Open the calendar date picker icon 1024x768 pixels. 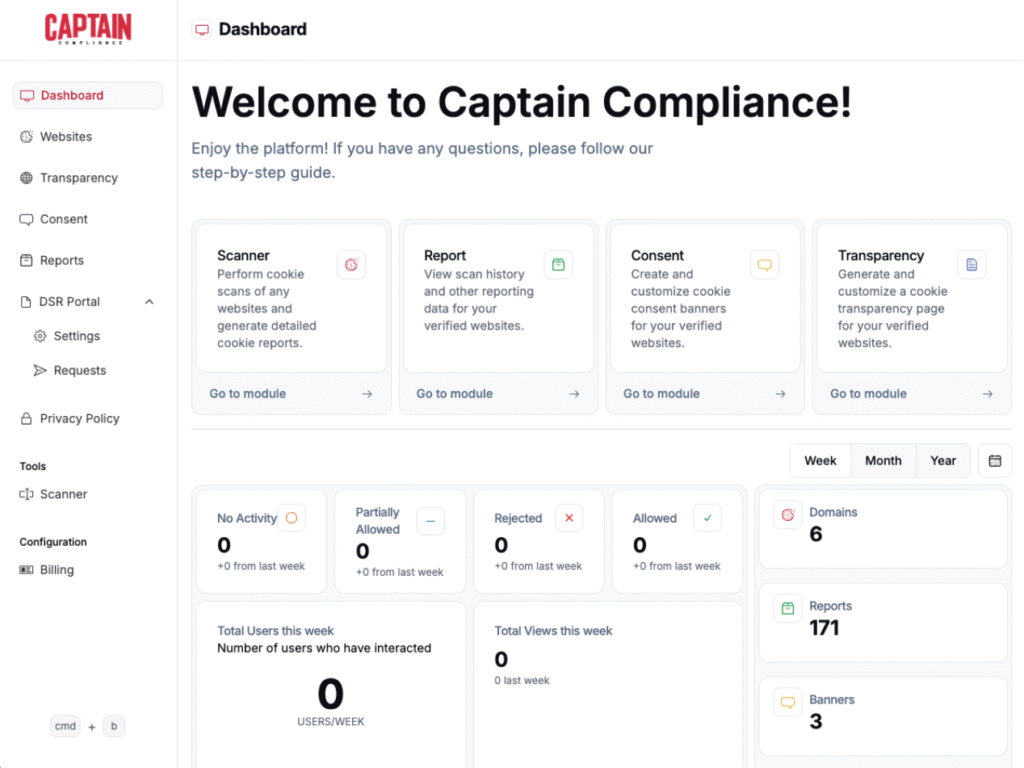coord(995,461)
